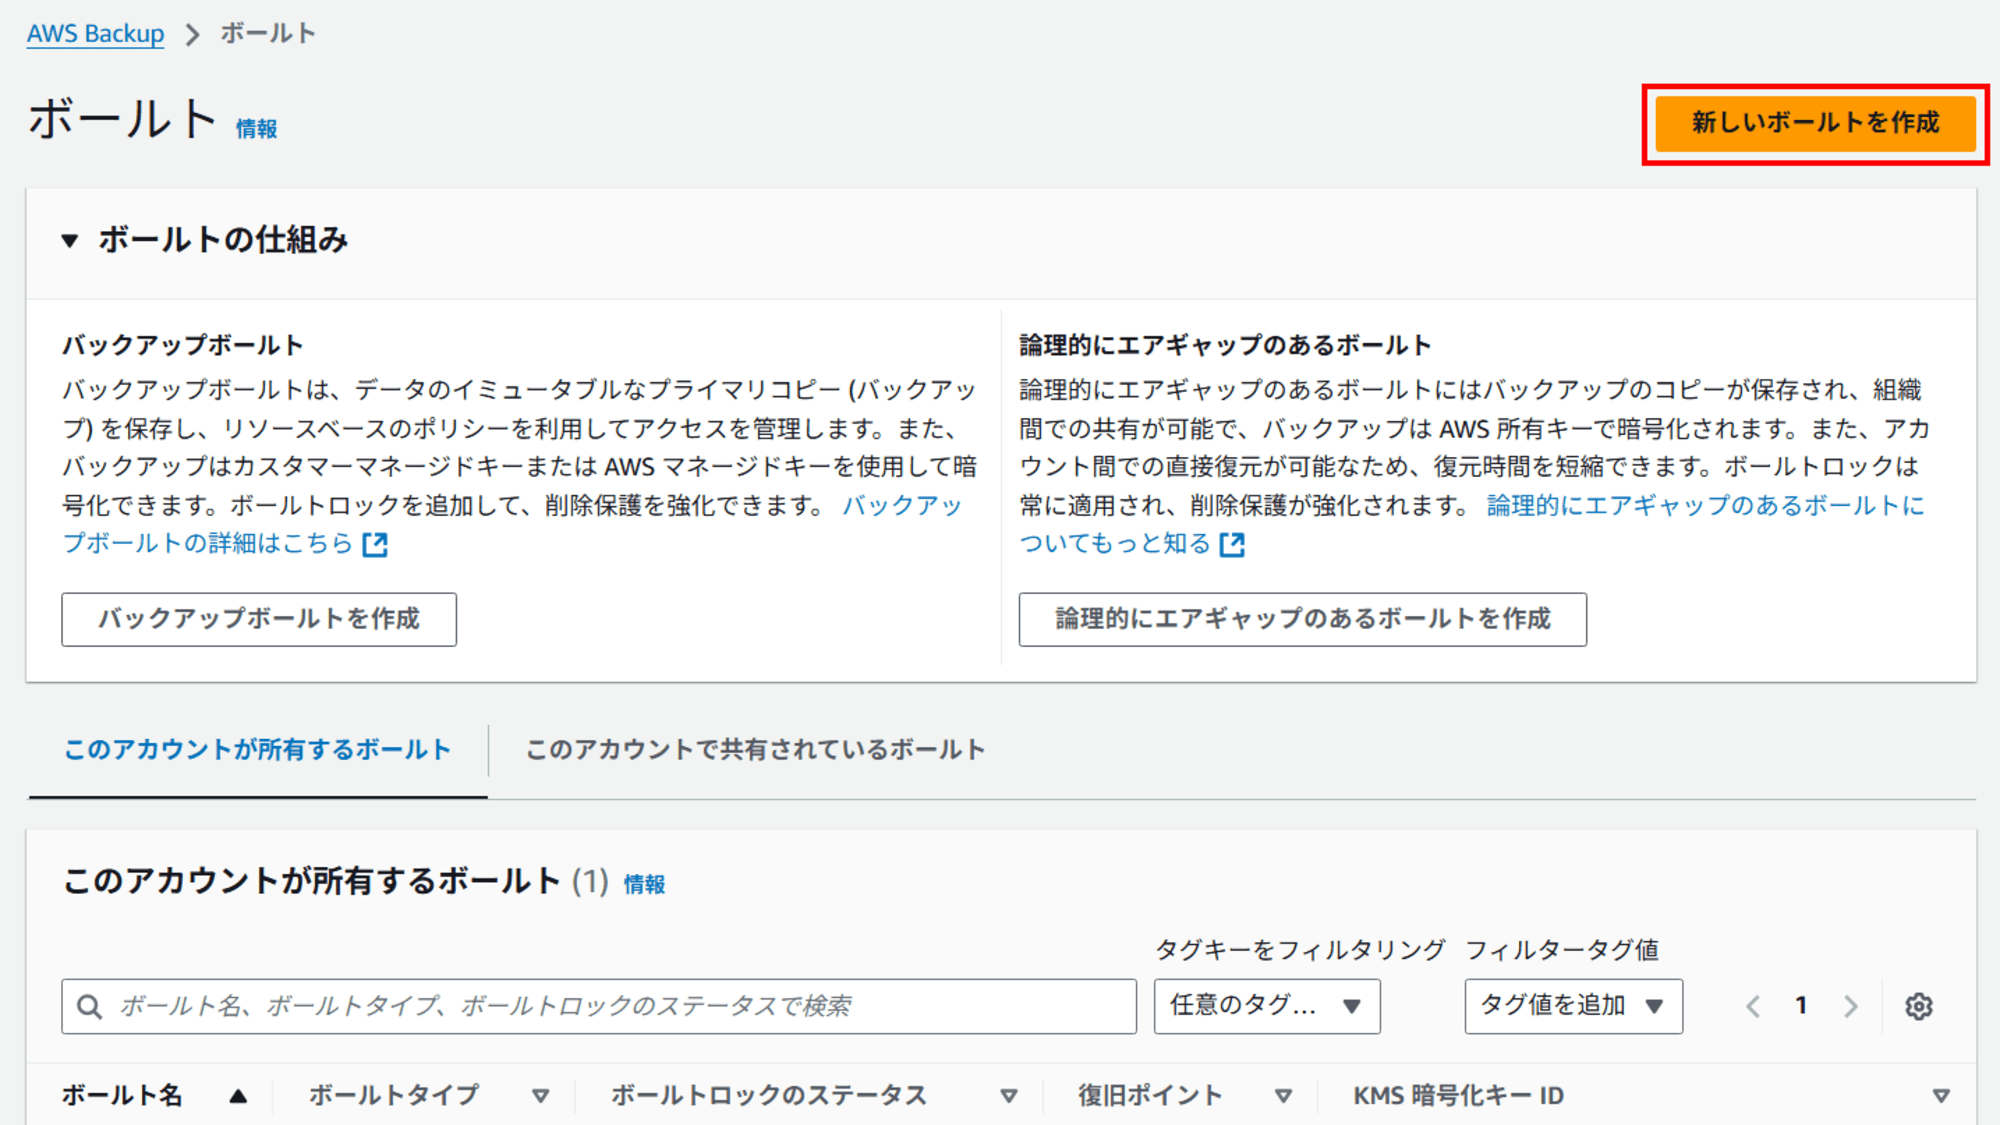Click external link icon after もっと知る

(x=1232, y=544)
